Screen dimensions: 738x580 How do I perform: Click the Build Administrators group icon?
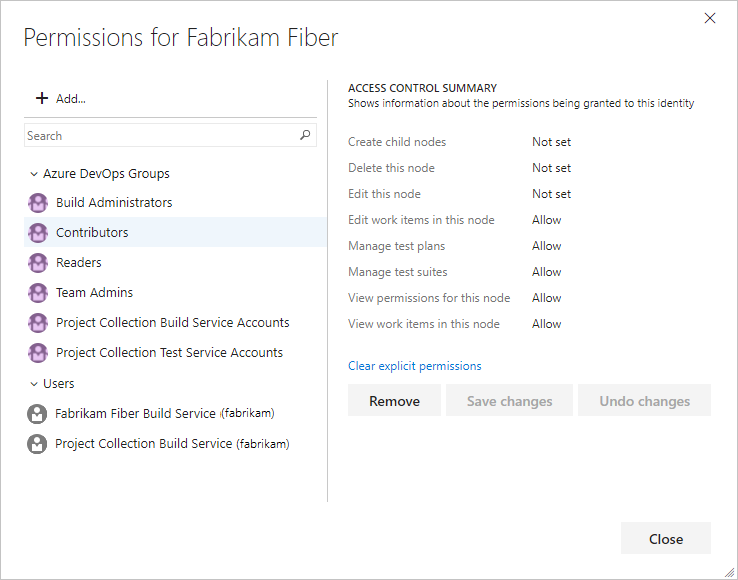[x=38, y=203]
